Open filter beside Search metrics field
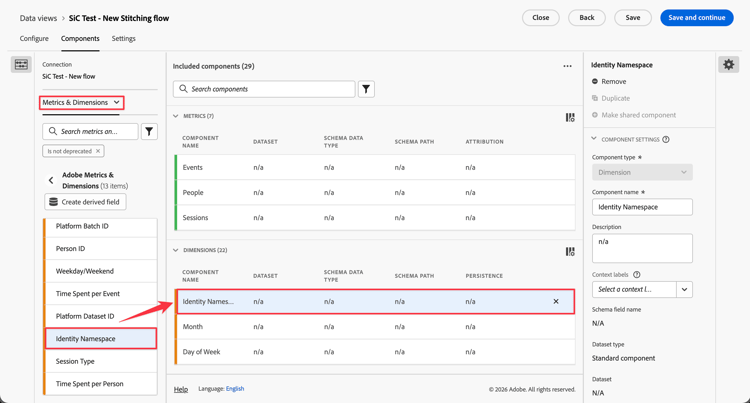Screen dimensions: 750x403 149,131
